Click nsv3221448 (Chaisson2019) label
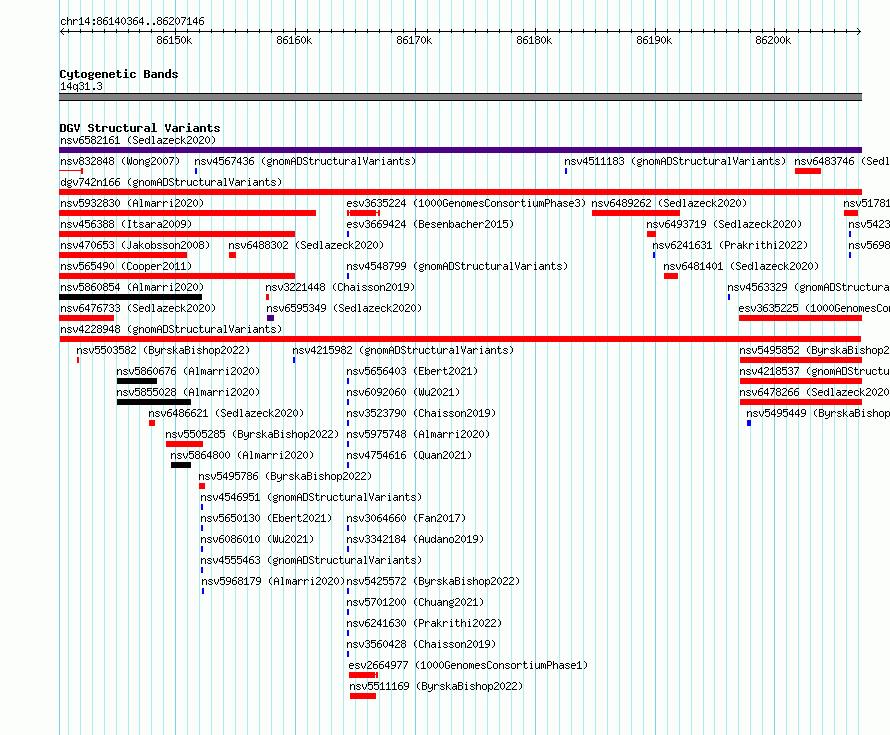890x735 pixels. [340, 287]
